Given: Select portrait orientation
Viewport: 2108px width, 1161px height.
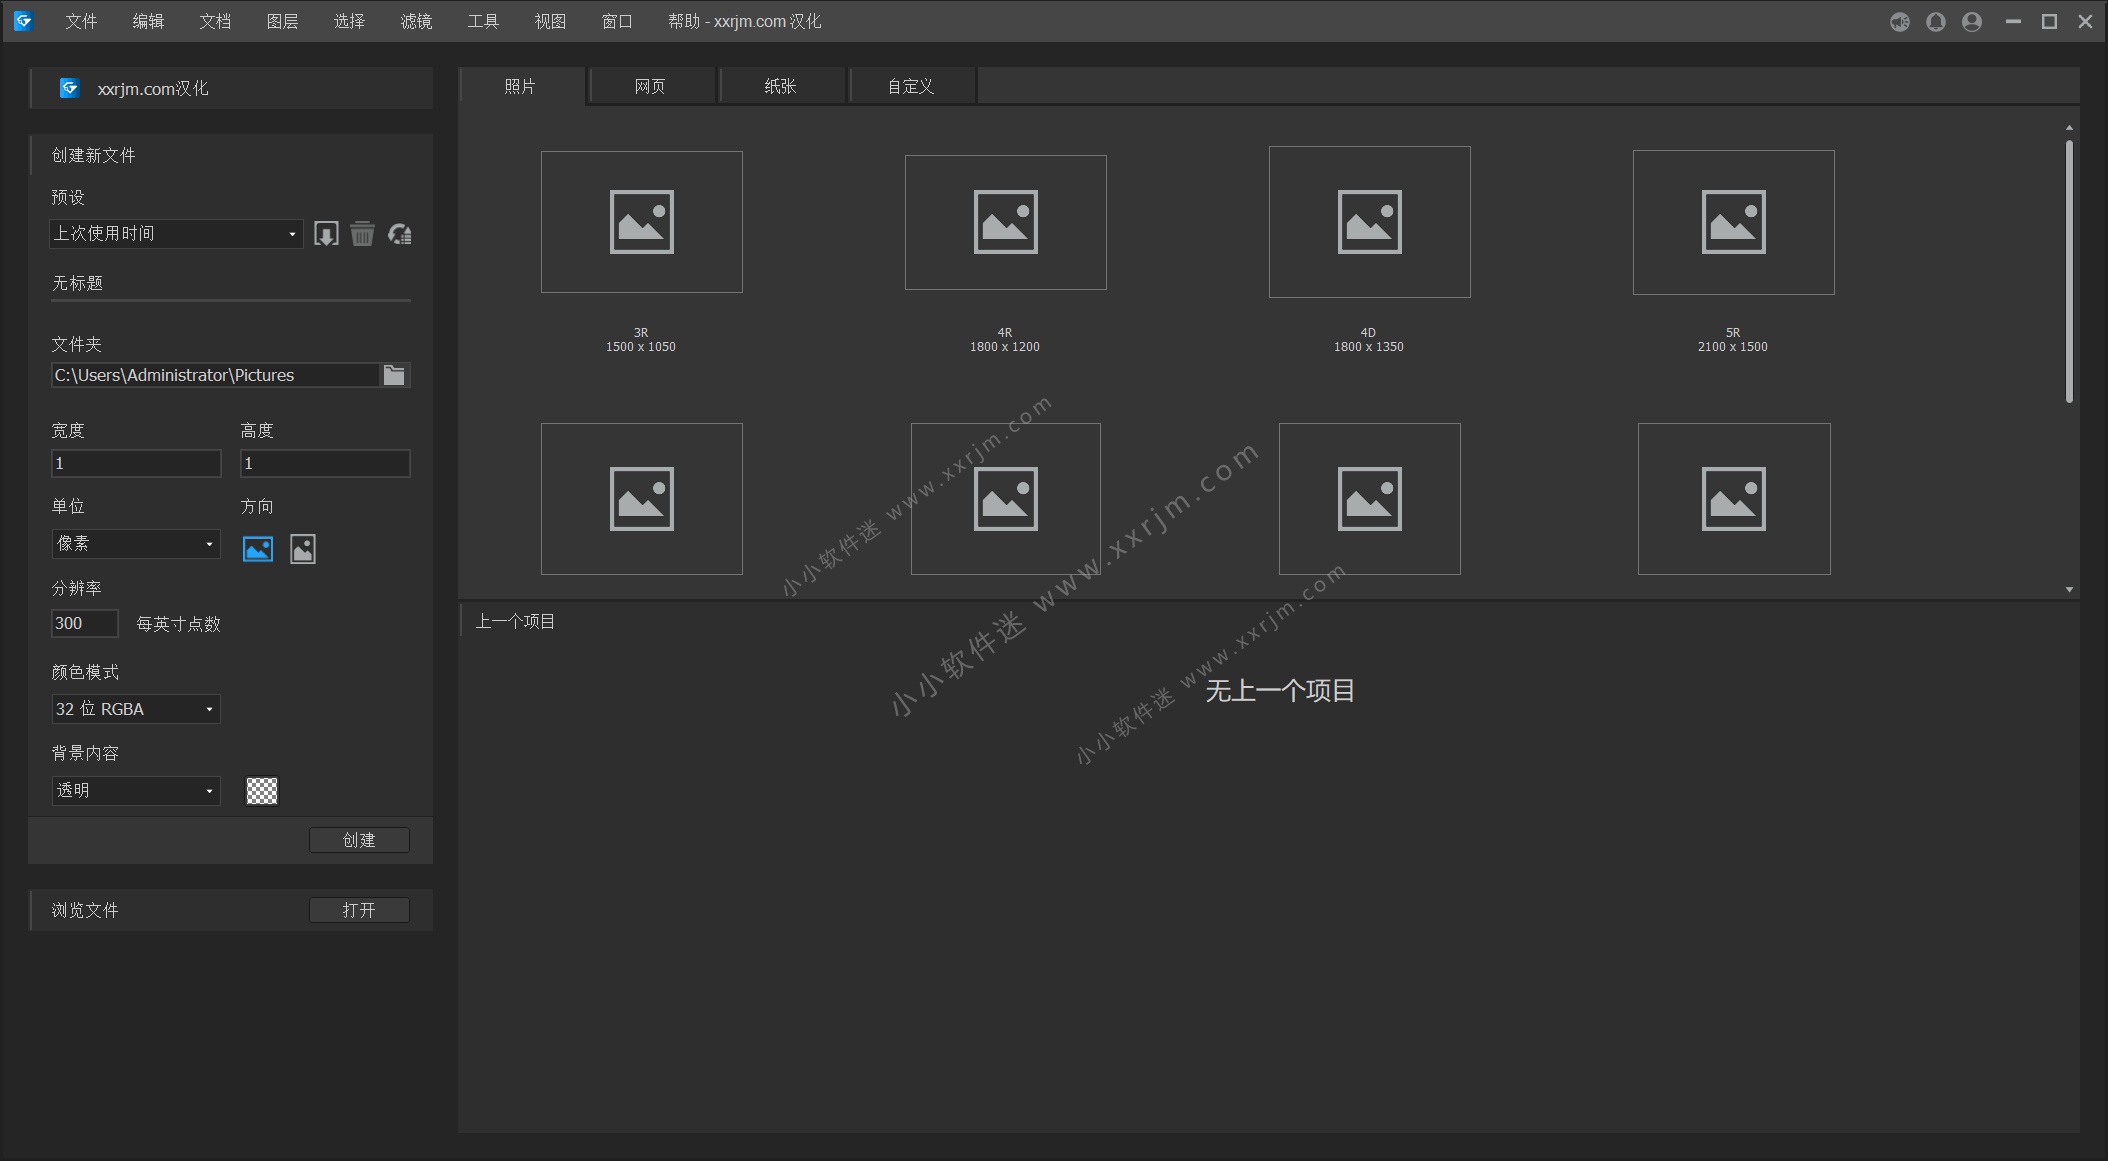Looking at the screenshot, I should (303, 549).
